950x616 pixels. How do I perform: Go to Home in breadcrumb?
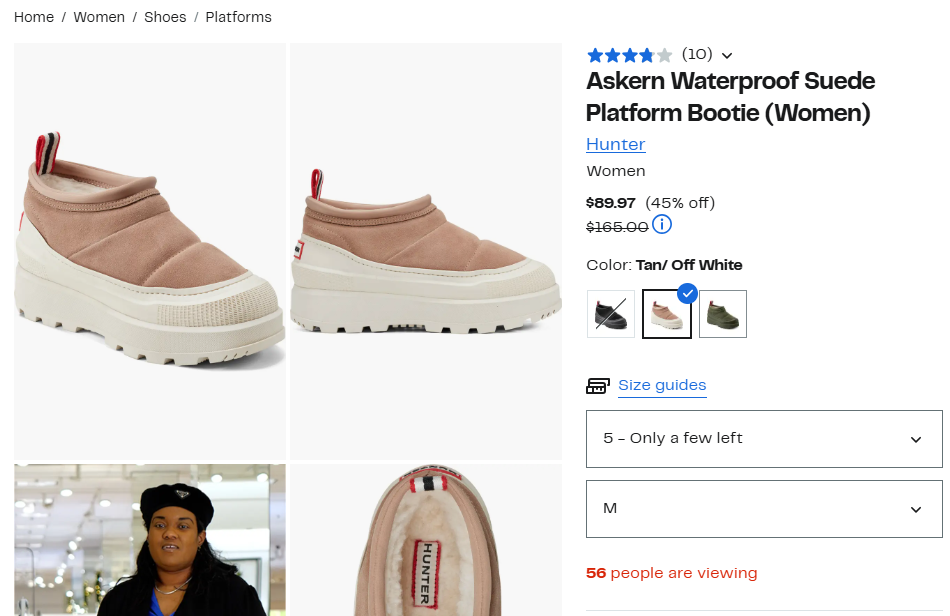click(34, 17)
